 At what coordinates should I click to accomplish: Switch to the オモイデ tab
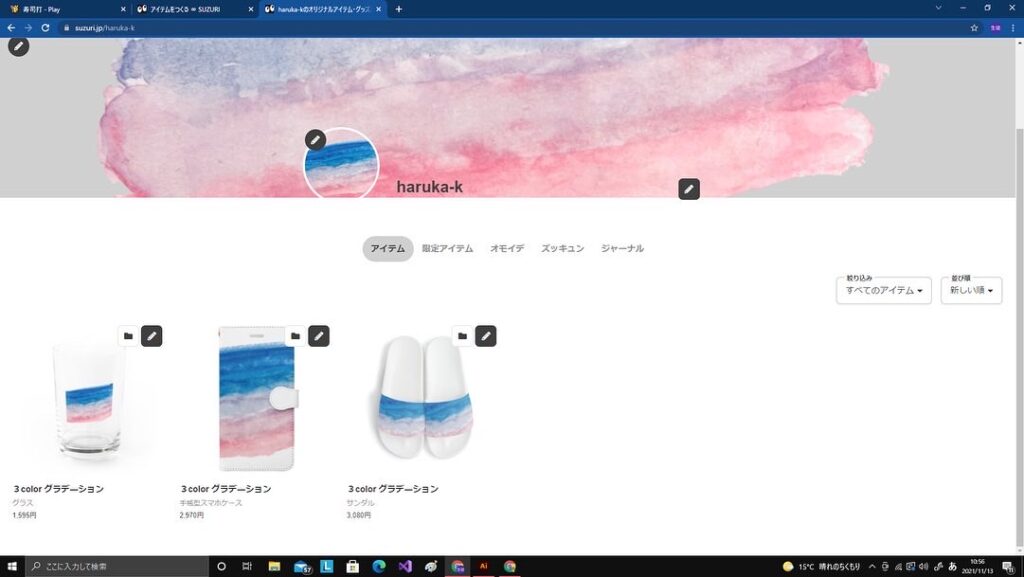[507, 249]
